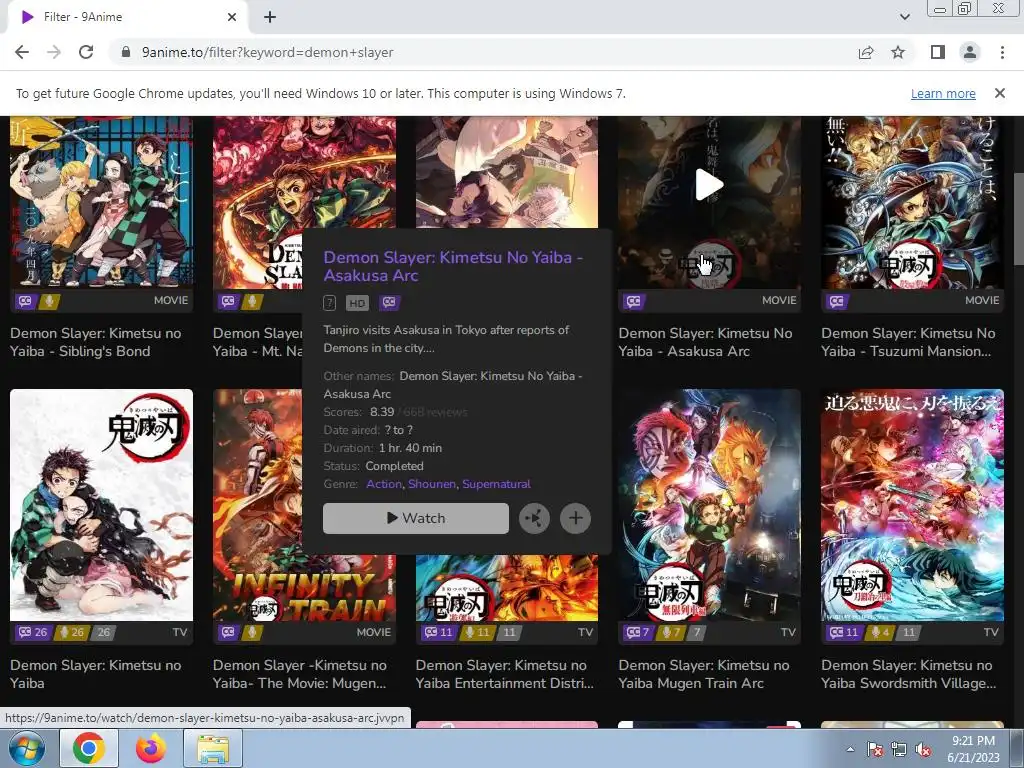The width and height of the screenshot is (1024, 768).
Task: Open the Tsuzumi Mansion poster thumbnail
Action: coord(912,201)
